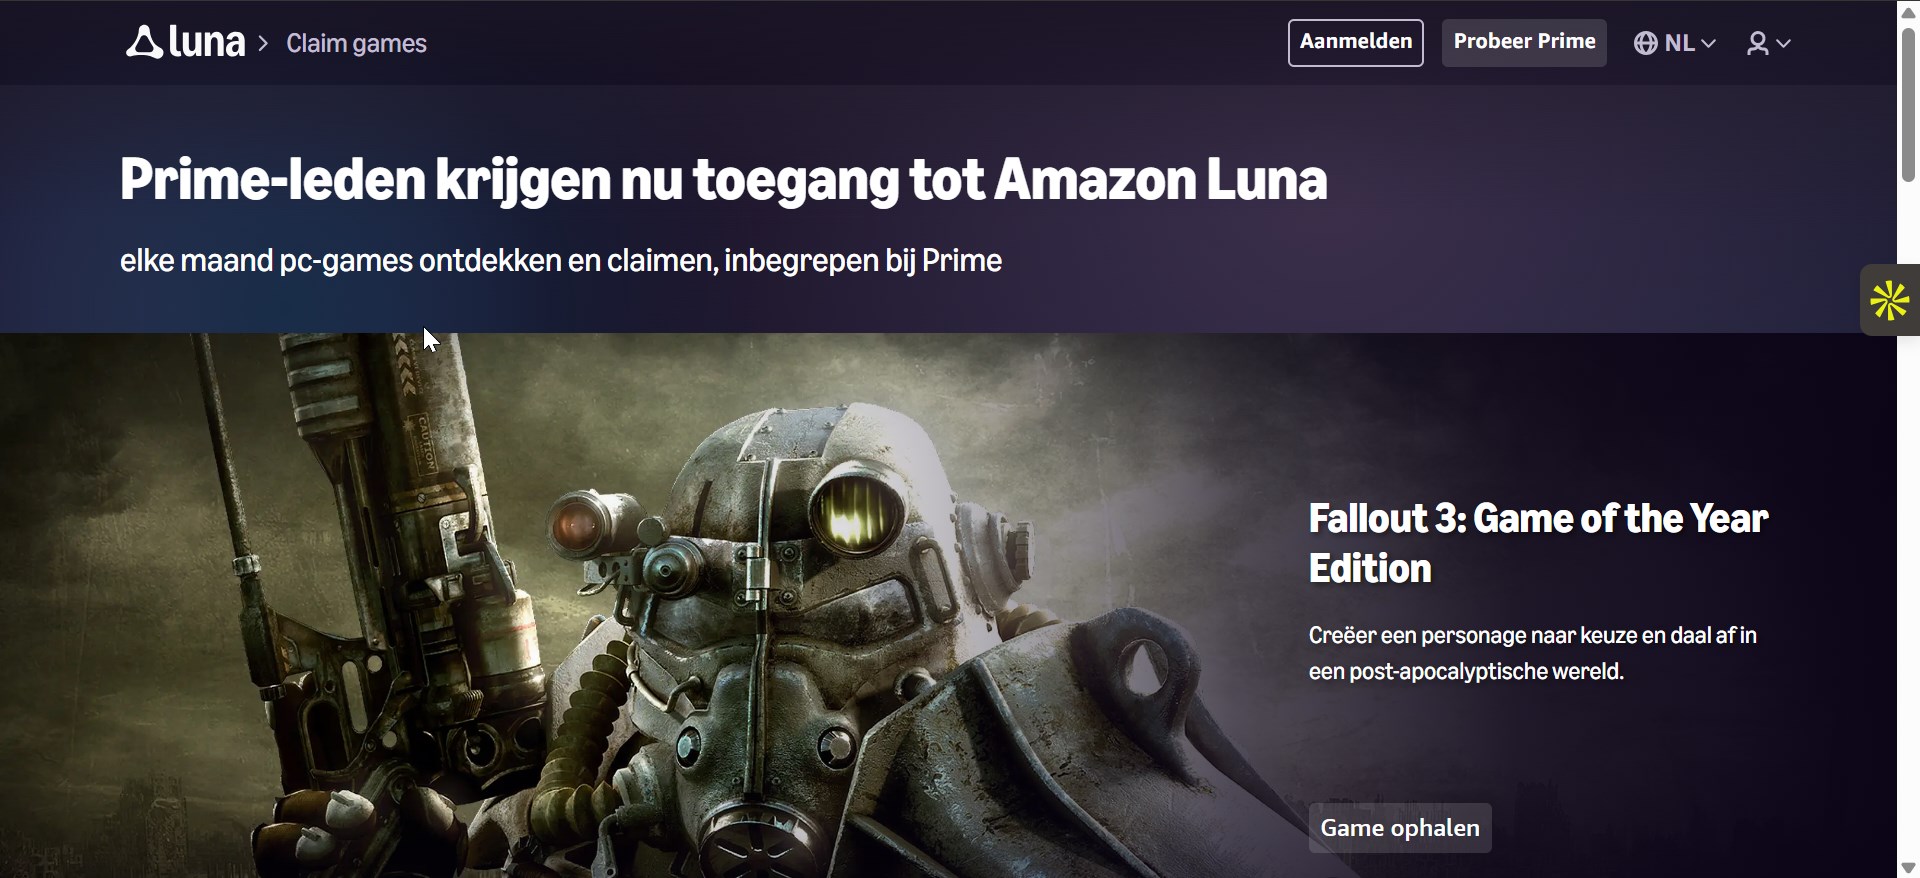Click the Fallout 3 description text
The image size is (1920, 878).
[x=1532, y=653]
